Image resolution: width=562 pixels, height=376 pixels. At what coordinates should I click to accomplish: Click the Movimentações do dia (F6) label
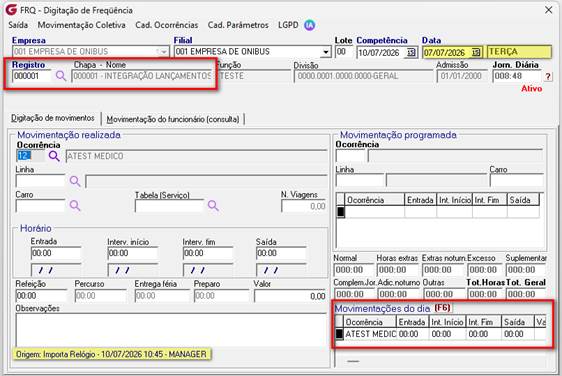tap(393, 309)
